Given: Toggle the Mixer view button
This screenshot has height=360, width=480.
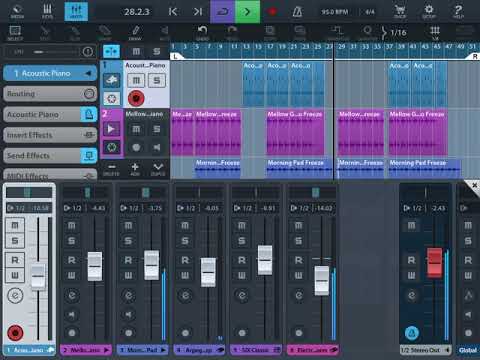Looking at the screenshot, I should (x=76, y=11).
